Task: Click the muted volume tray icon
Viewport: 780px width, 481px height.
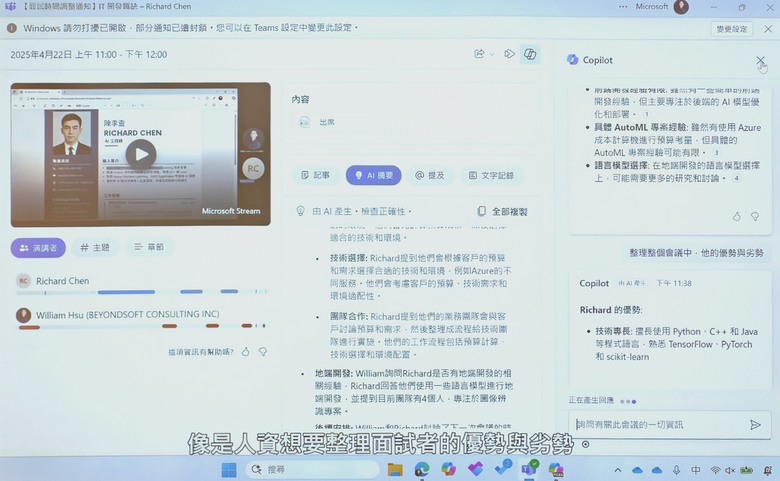Action: coord(730,470)
